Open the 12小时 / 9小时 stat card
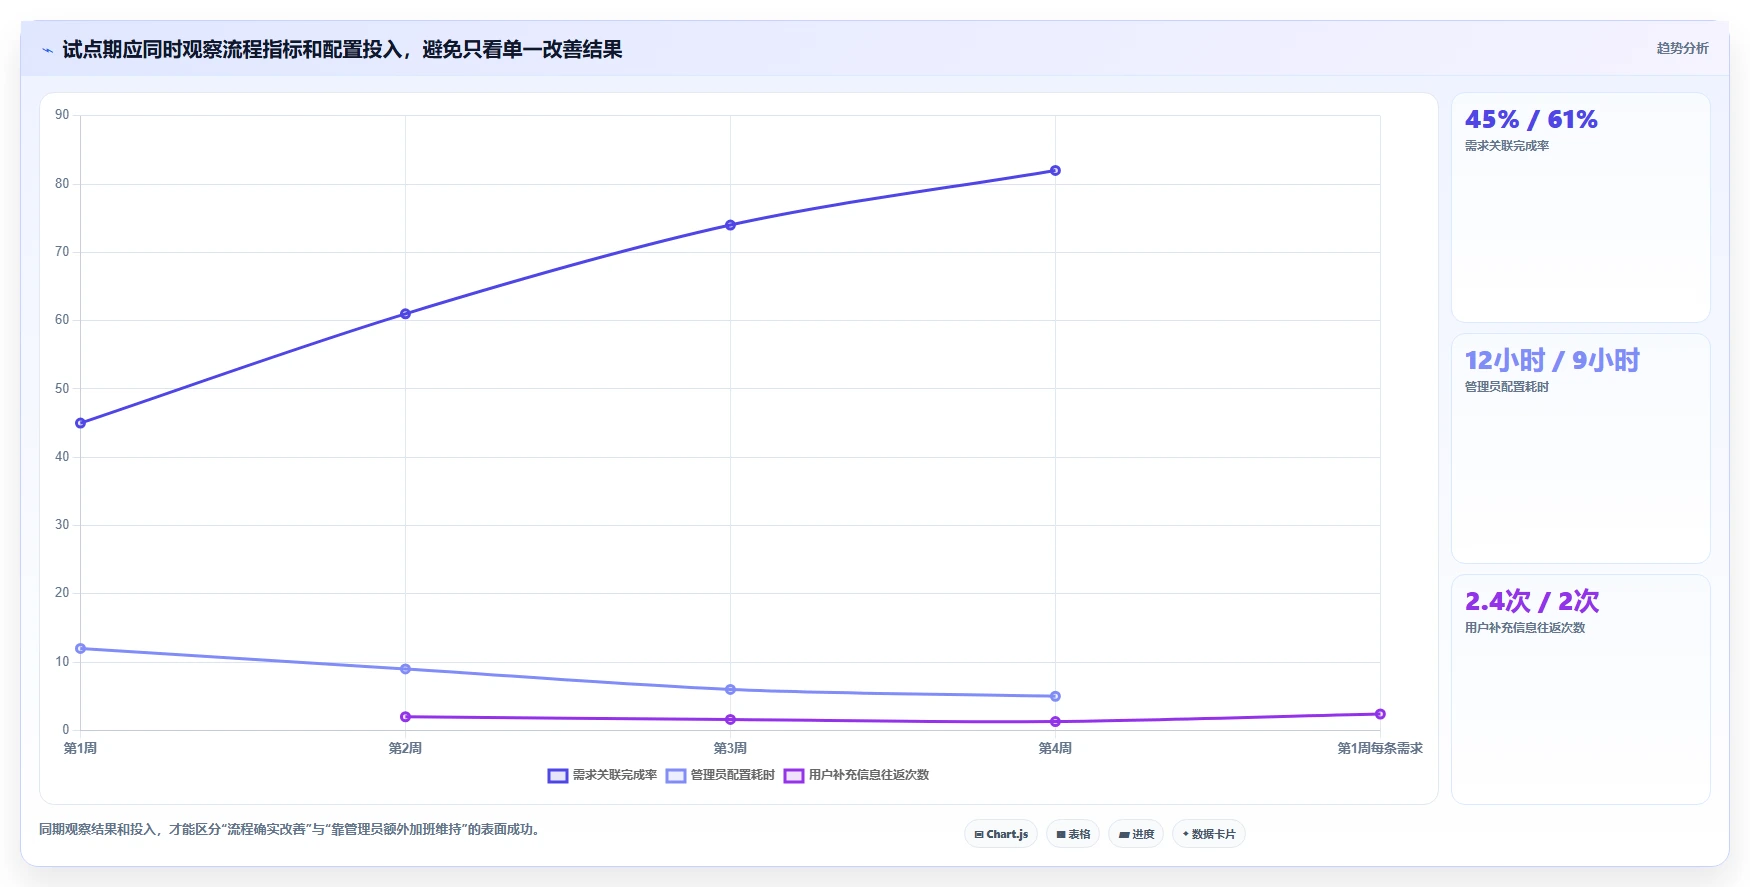 pyautogui.click(x=1581, y=449)
